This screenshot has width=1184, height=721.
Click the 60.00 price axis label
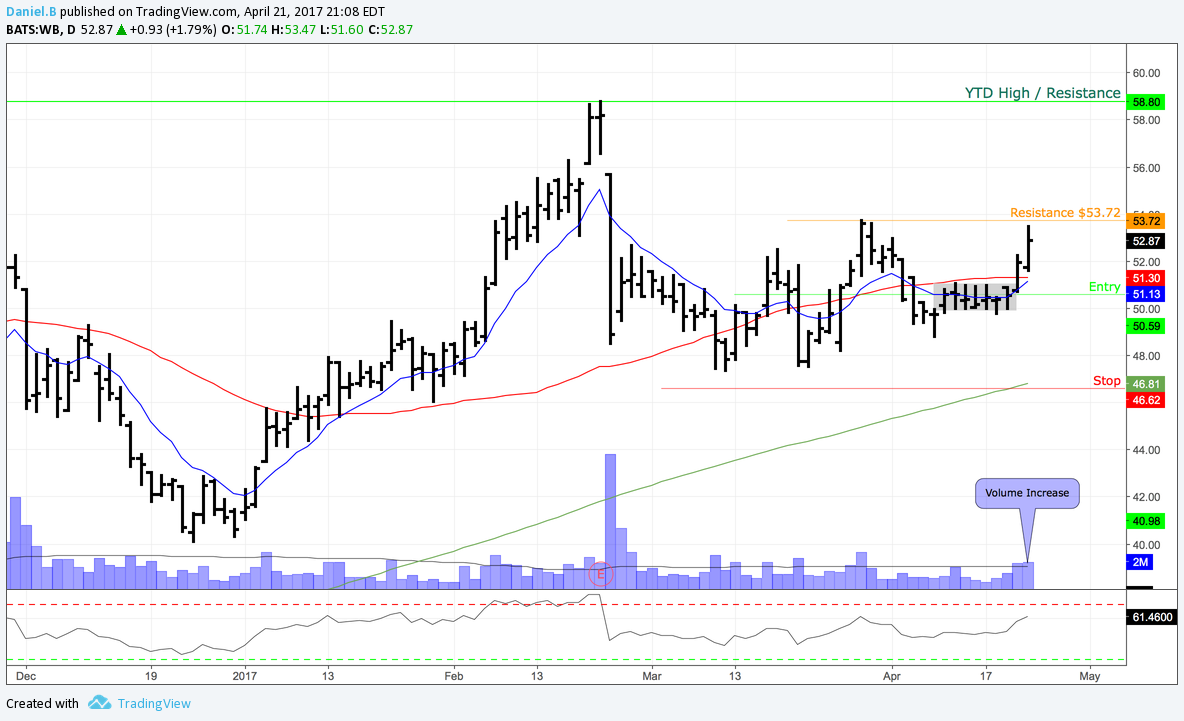point(1145,73)
